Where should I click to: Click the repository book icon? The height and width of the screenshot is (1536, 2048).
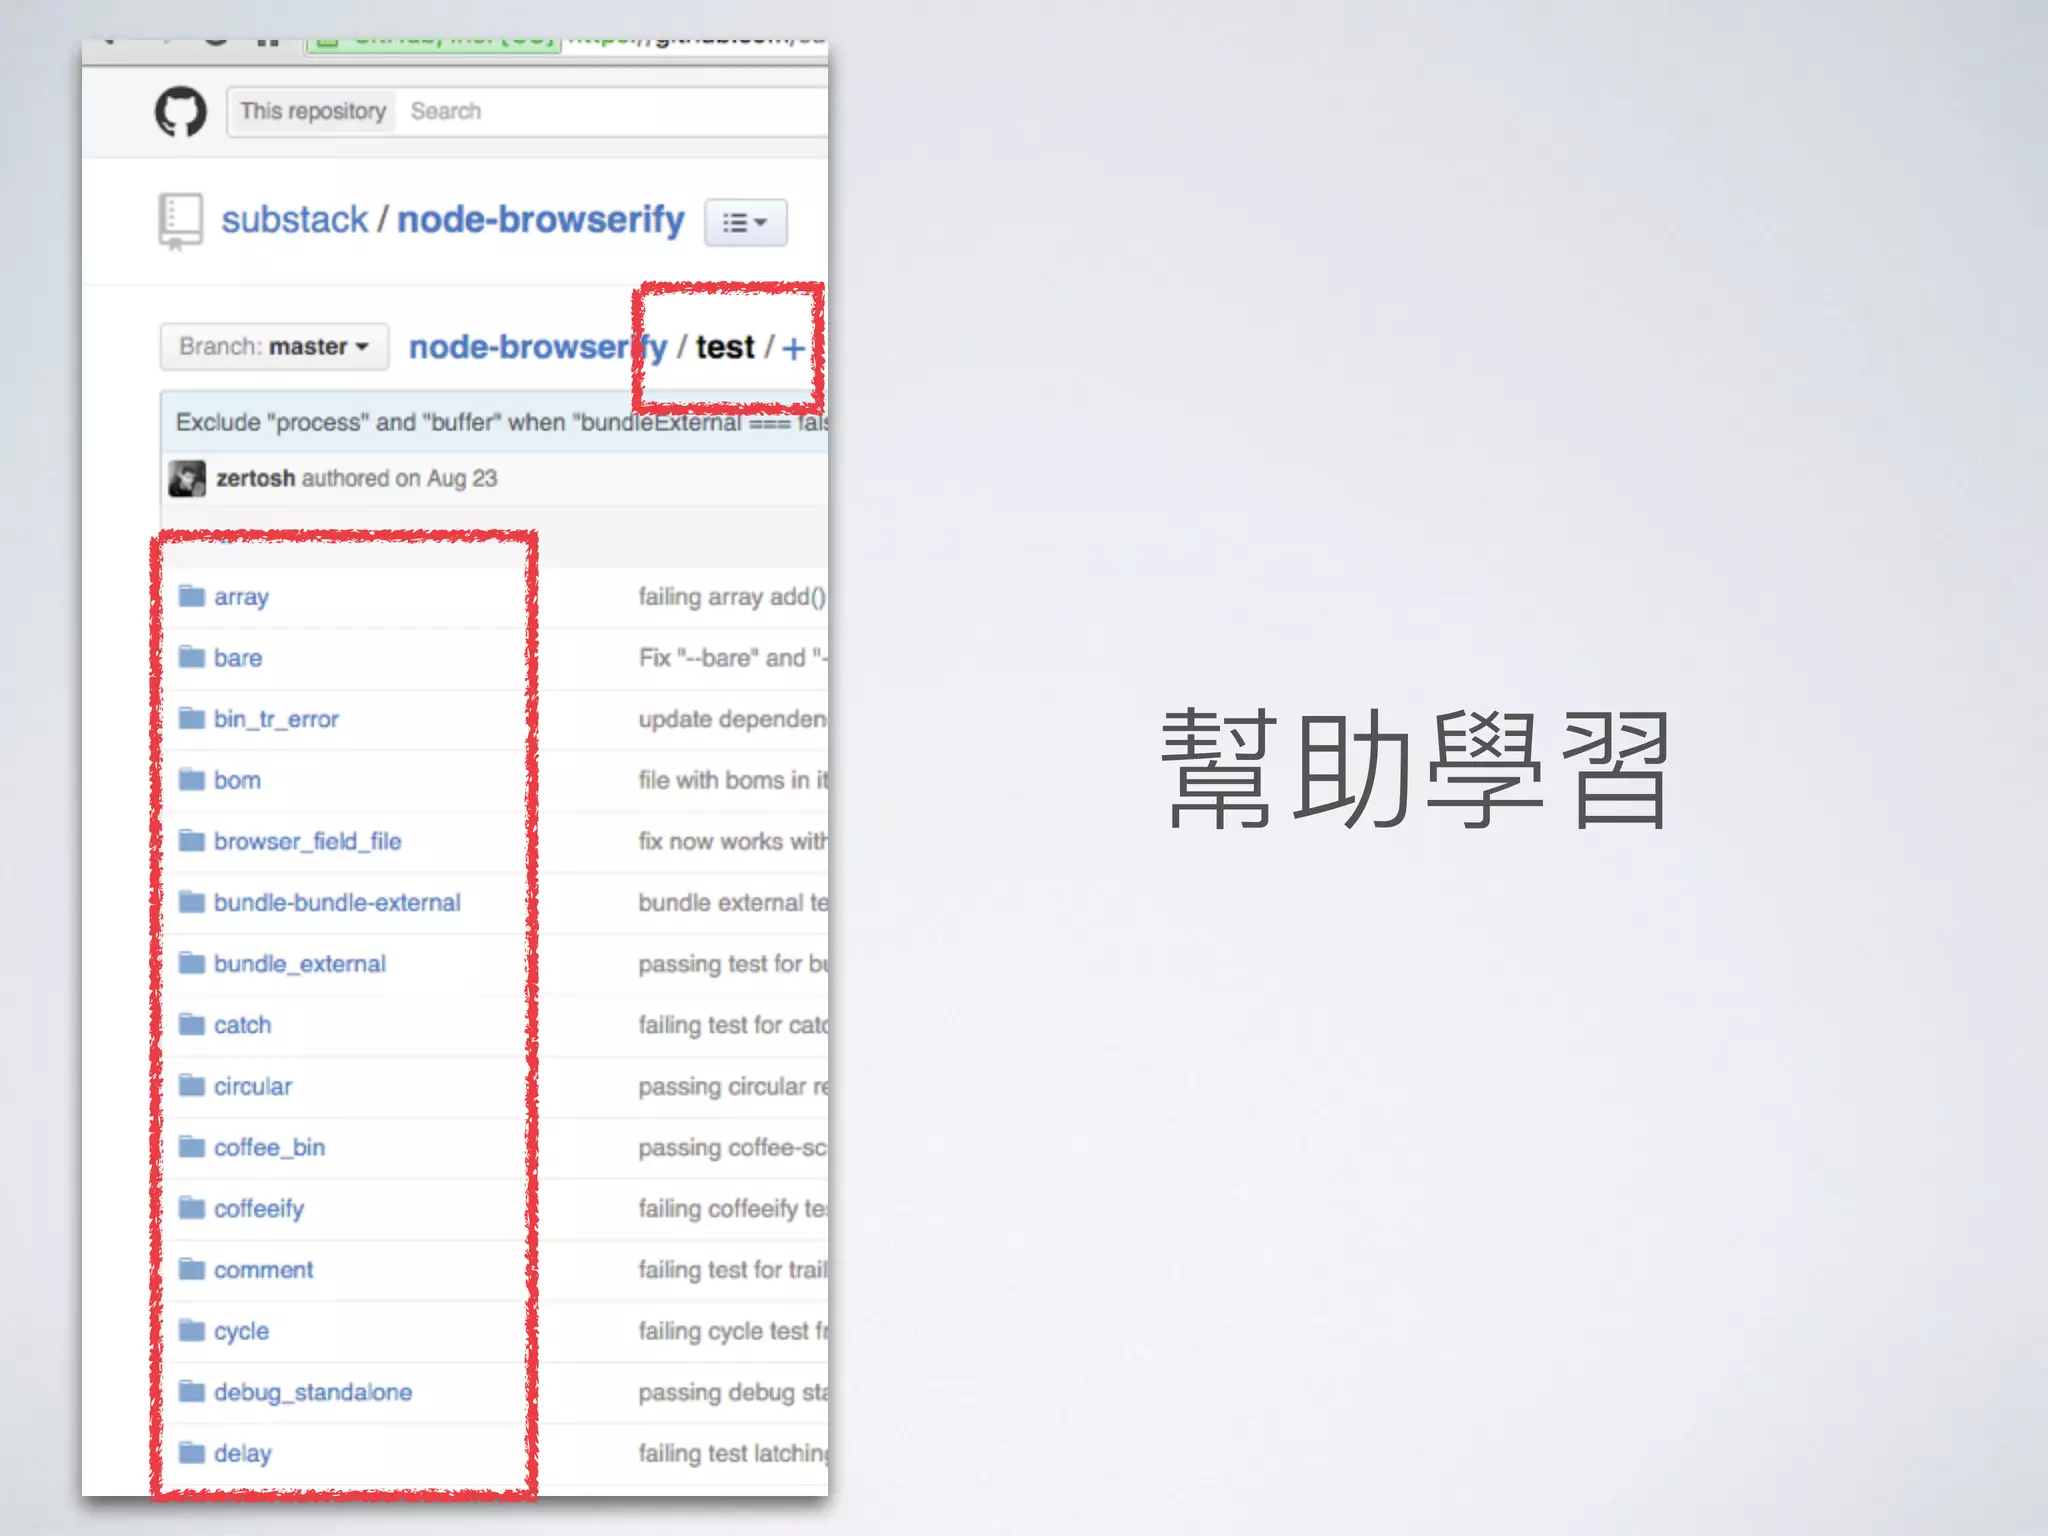click(x=180, y=220)
